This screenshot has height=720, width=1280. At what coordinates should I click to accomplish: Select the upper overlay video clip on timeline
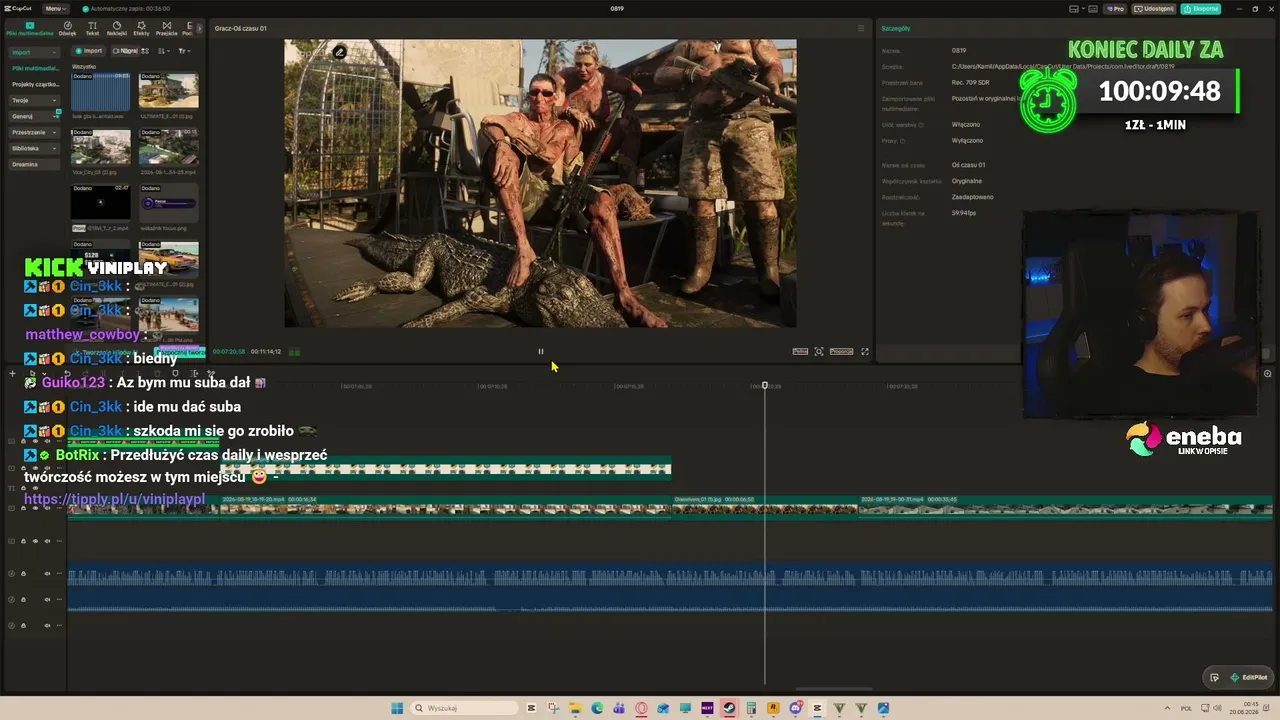[x=446, y=468]
